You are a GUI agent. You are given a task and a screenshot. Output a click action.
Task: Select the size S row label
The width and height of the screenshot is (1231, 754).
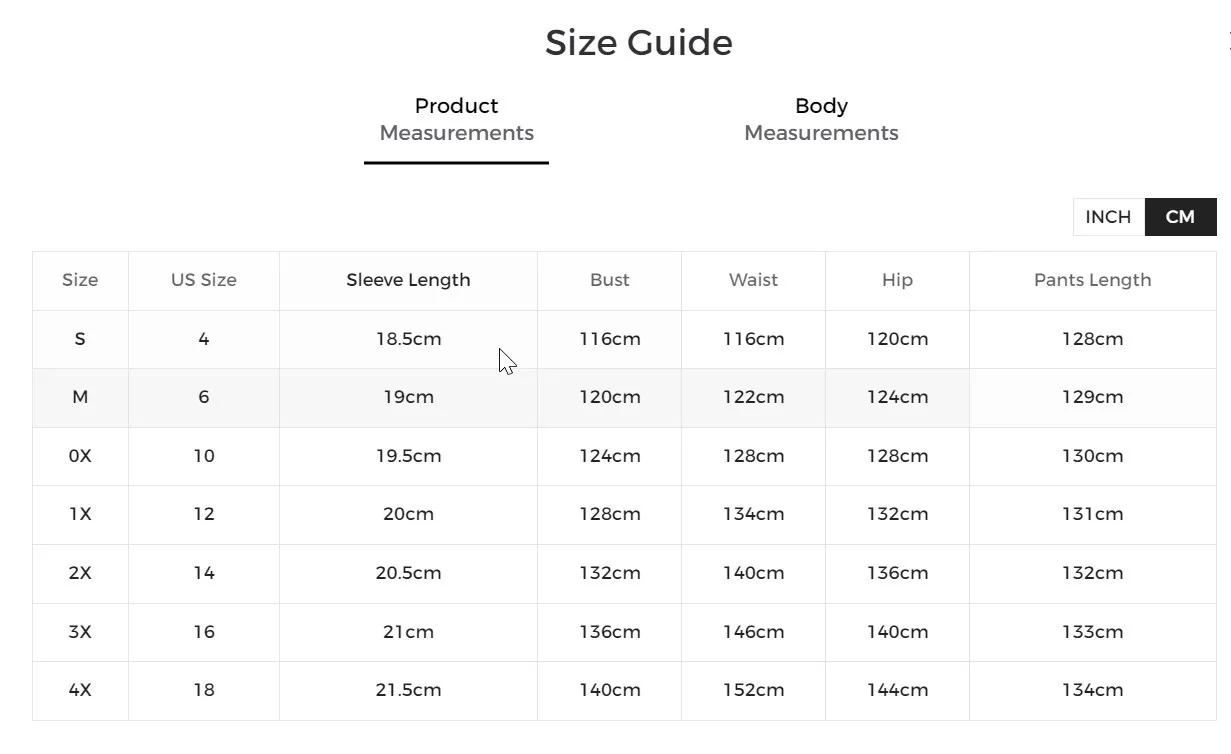pyautogui.click(x=80, y=339)
